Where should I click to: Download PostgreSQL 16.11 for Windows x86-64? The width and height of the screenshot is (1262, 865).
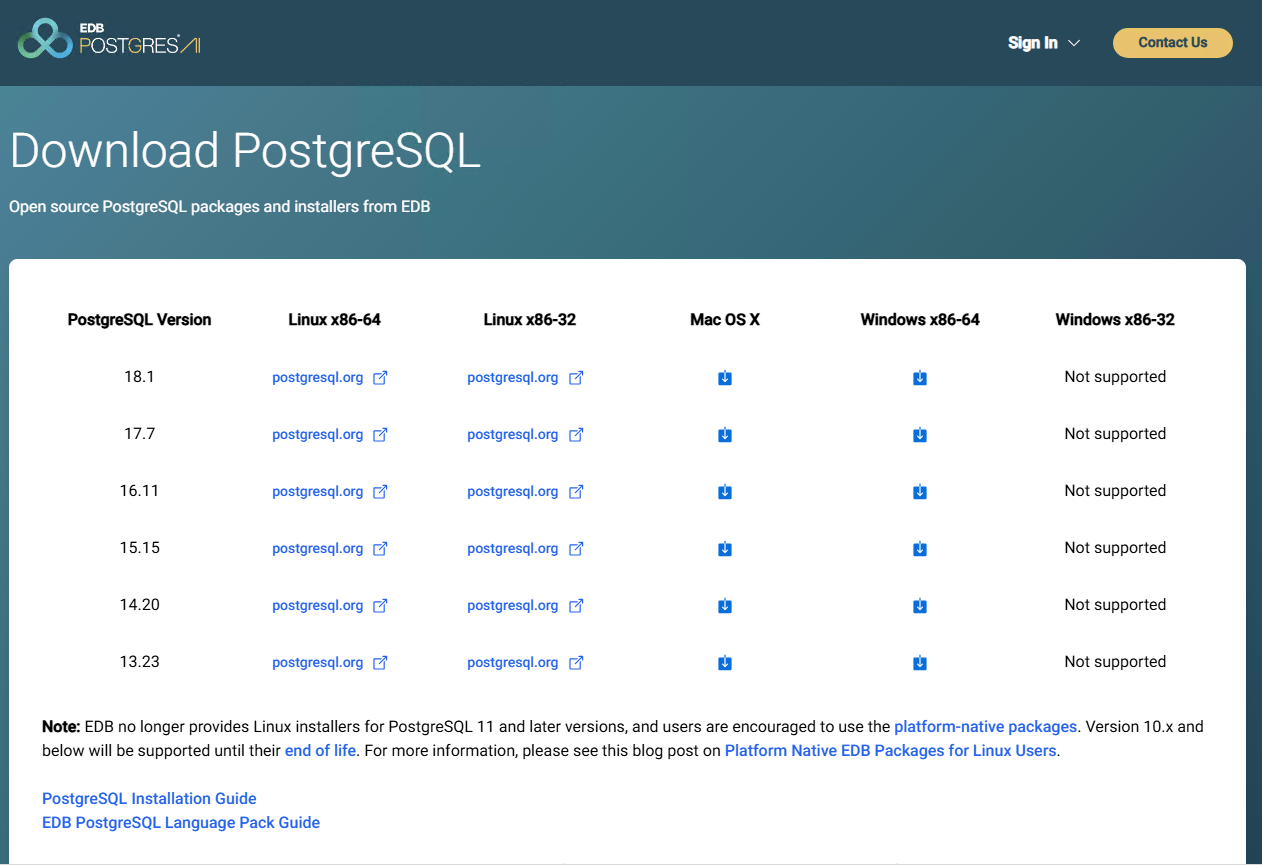[x=920, y=492]
